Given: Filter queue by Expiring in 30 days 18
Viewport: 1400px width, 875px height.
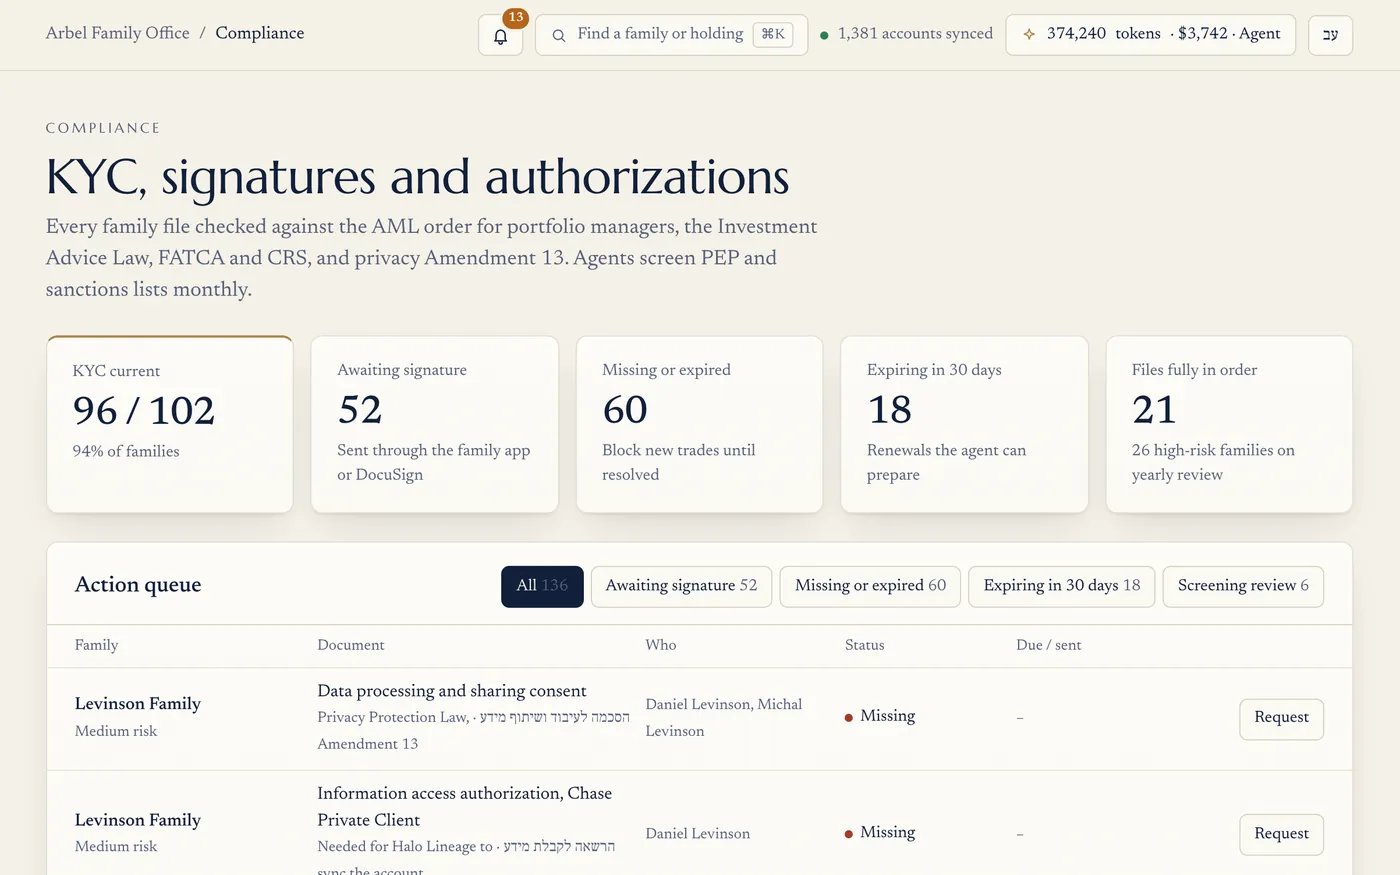Looking at the screenshot, I should [1062, 586].
